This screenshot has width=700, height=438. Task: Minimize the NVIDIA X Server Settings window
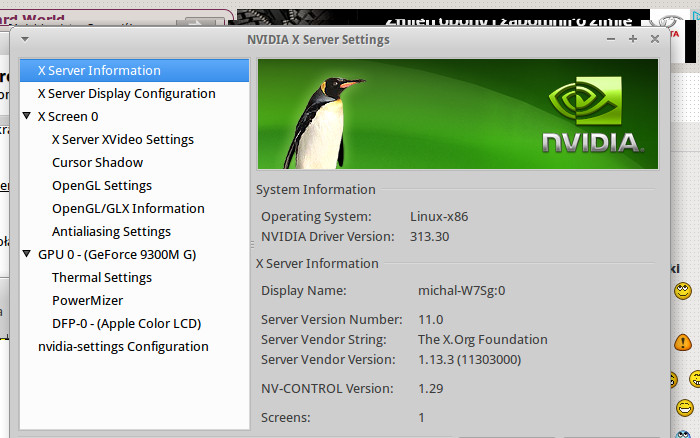click(x=611, y=39)
